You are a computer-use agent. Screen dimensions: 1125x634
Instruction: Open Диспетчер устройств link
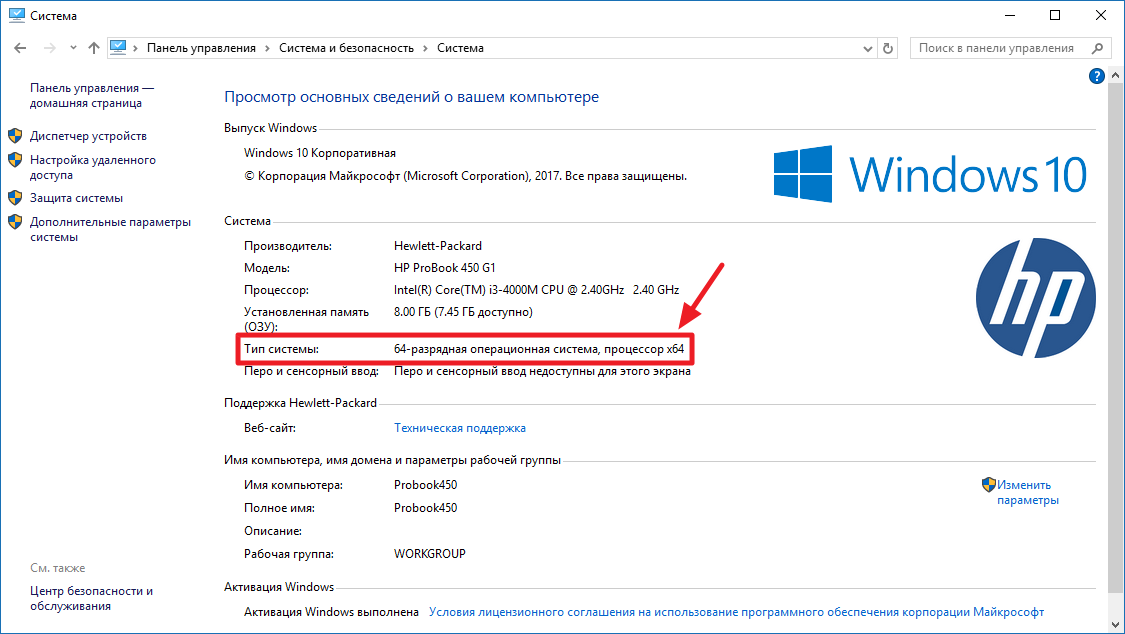88,136
